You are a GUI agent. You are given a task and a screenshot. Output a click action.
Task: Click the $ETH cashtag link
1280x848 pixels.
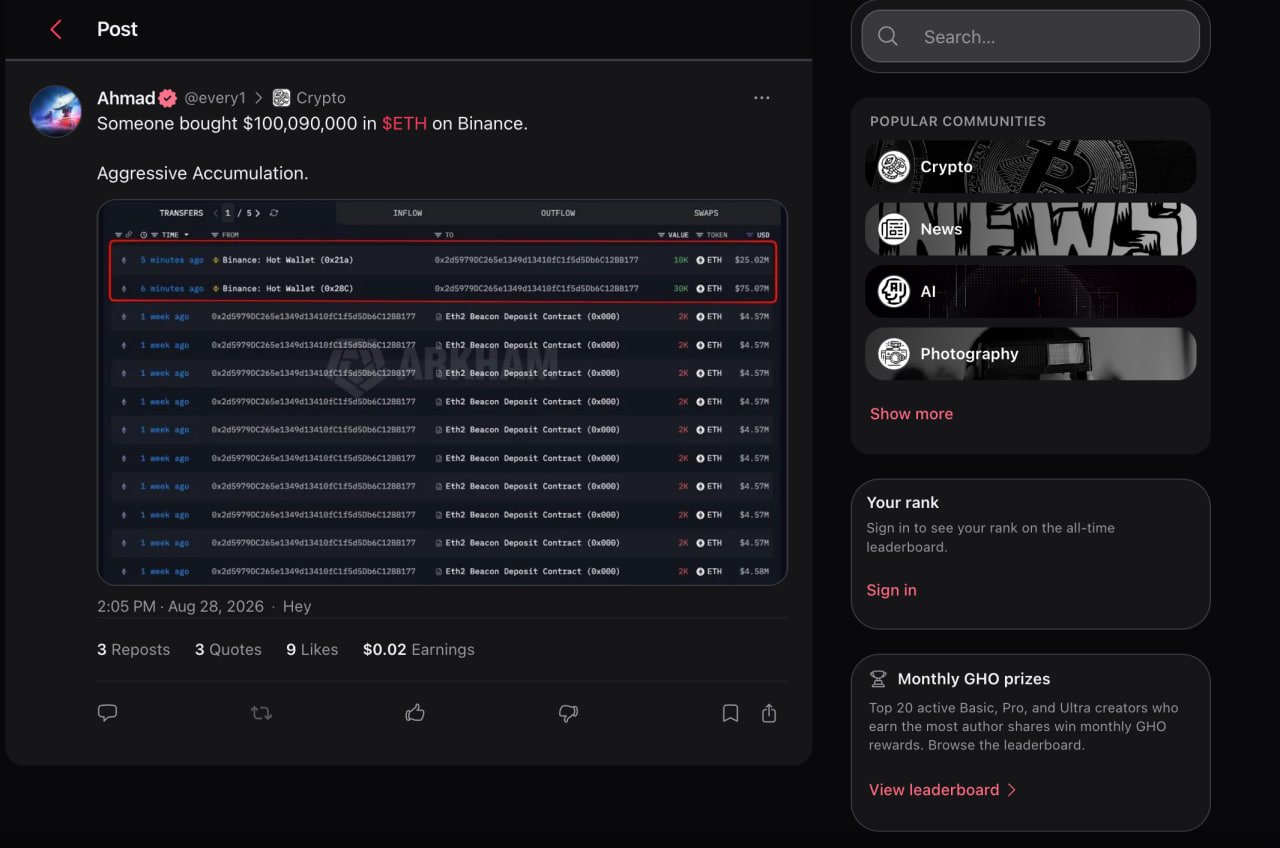pyautogui.click(x=404, y=123)
